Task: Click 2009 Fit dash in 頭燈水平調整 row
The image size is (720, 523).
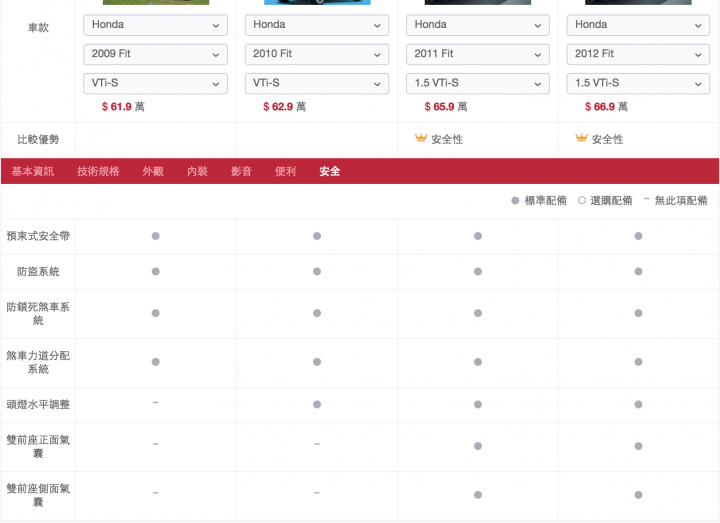Action: point(156,402)
